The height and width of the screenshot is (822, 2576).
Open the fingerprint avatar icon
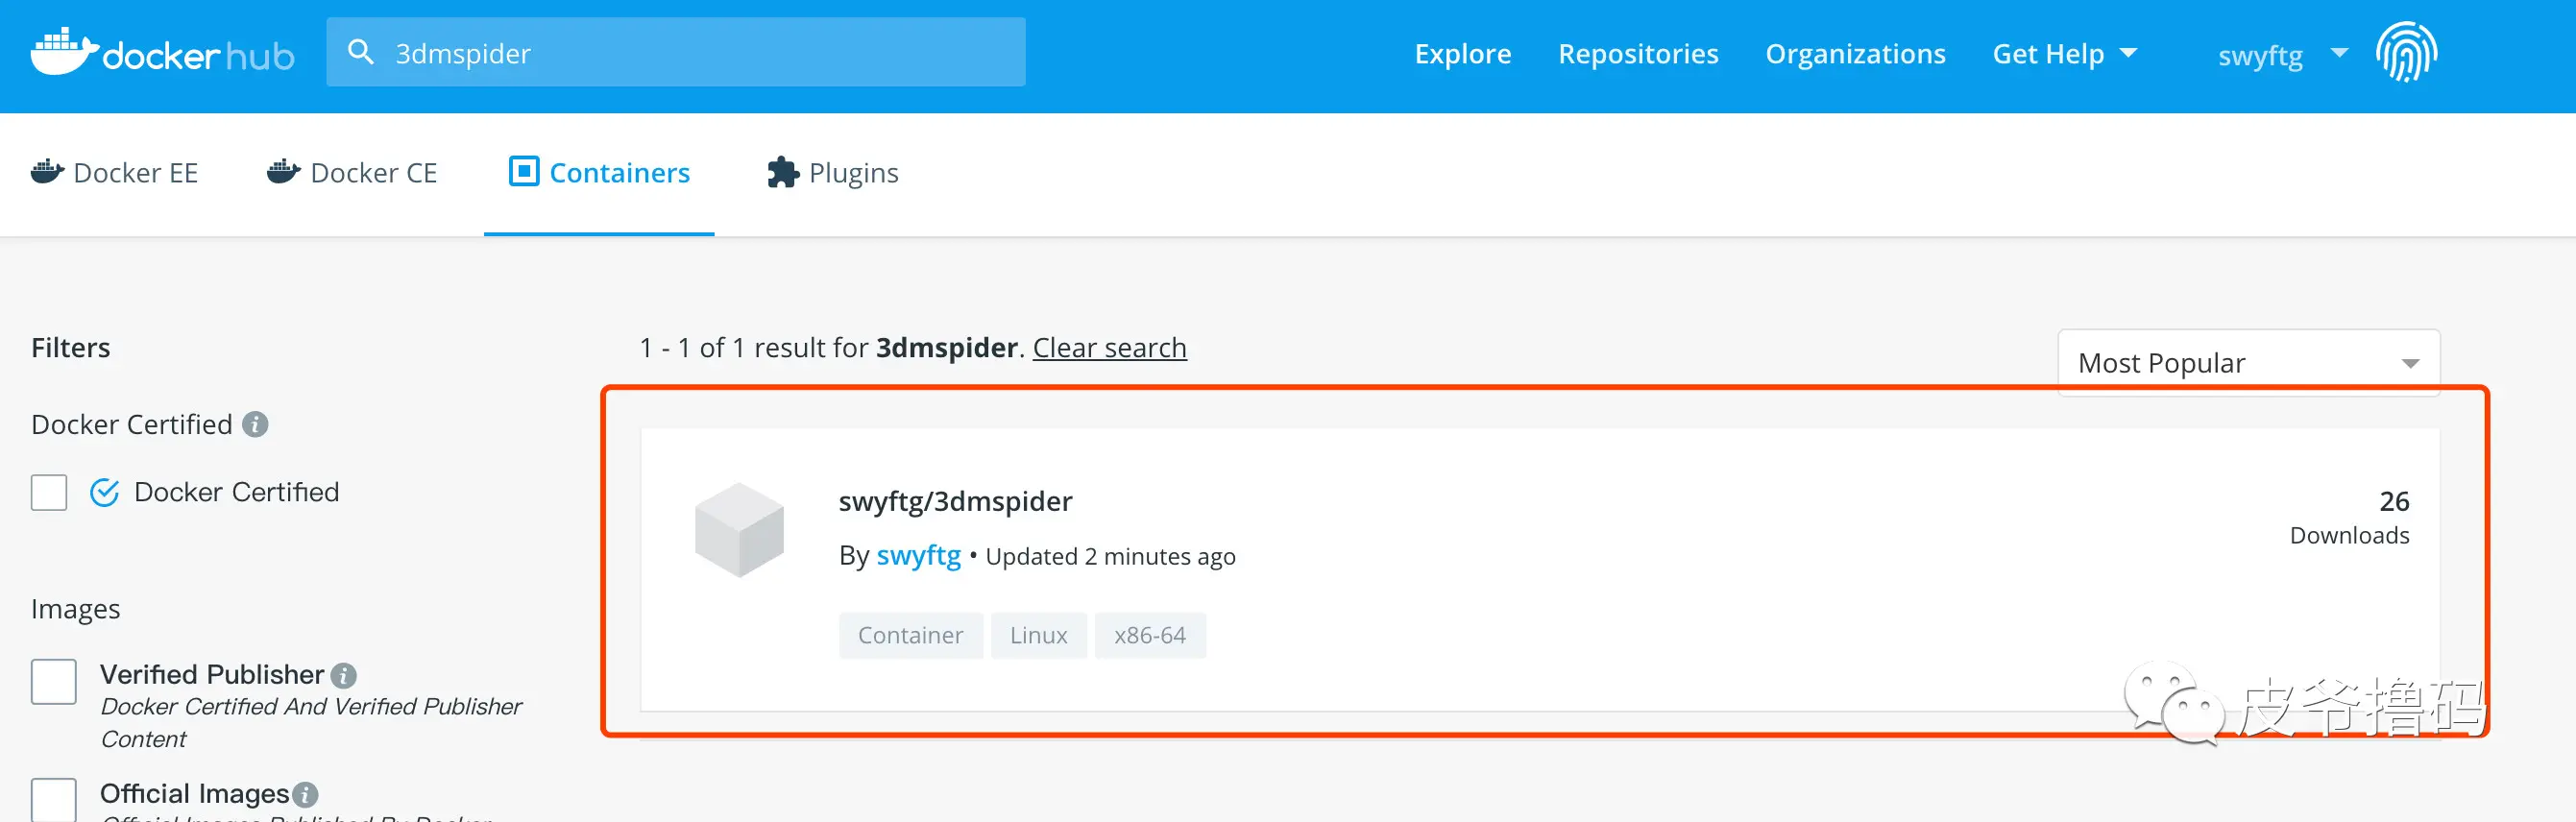2406,53
